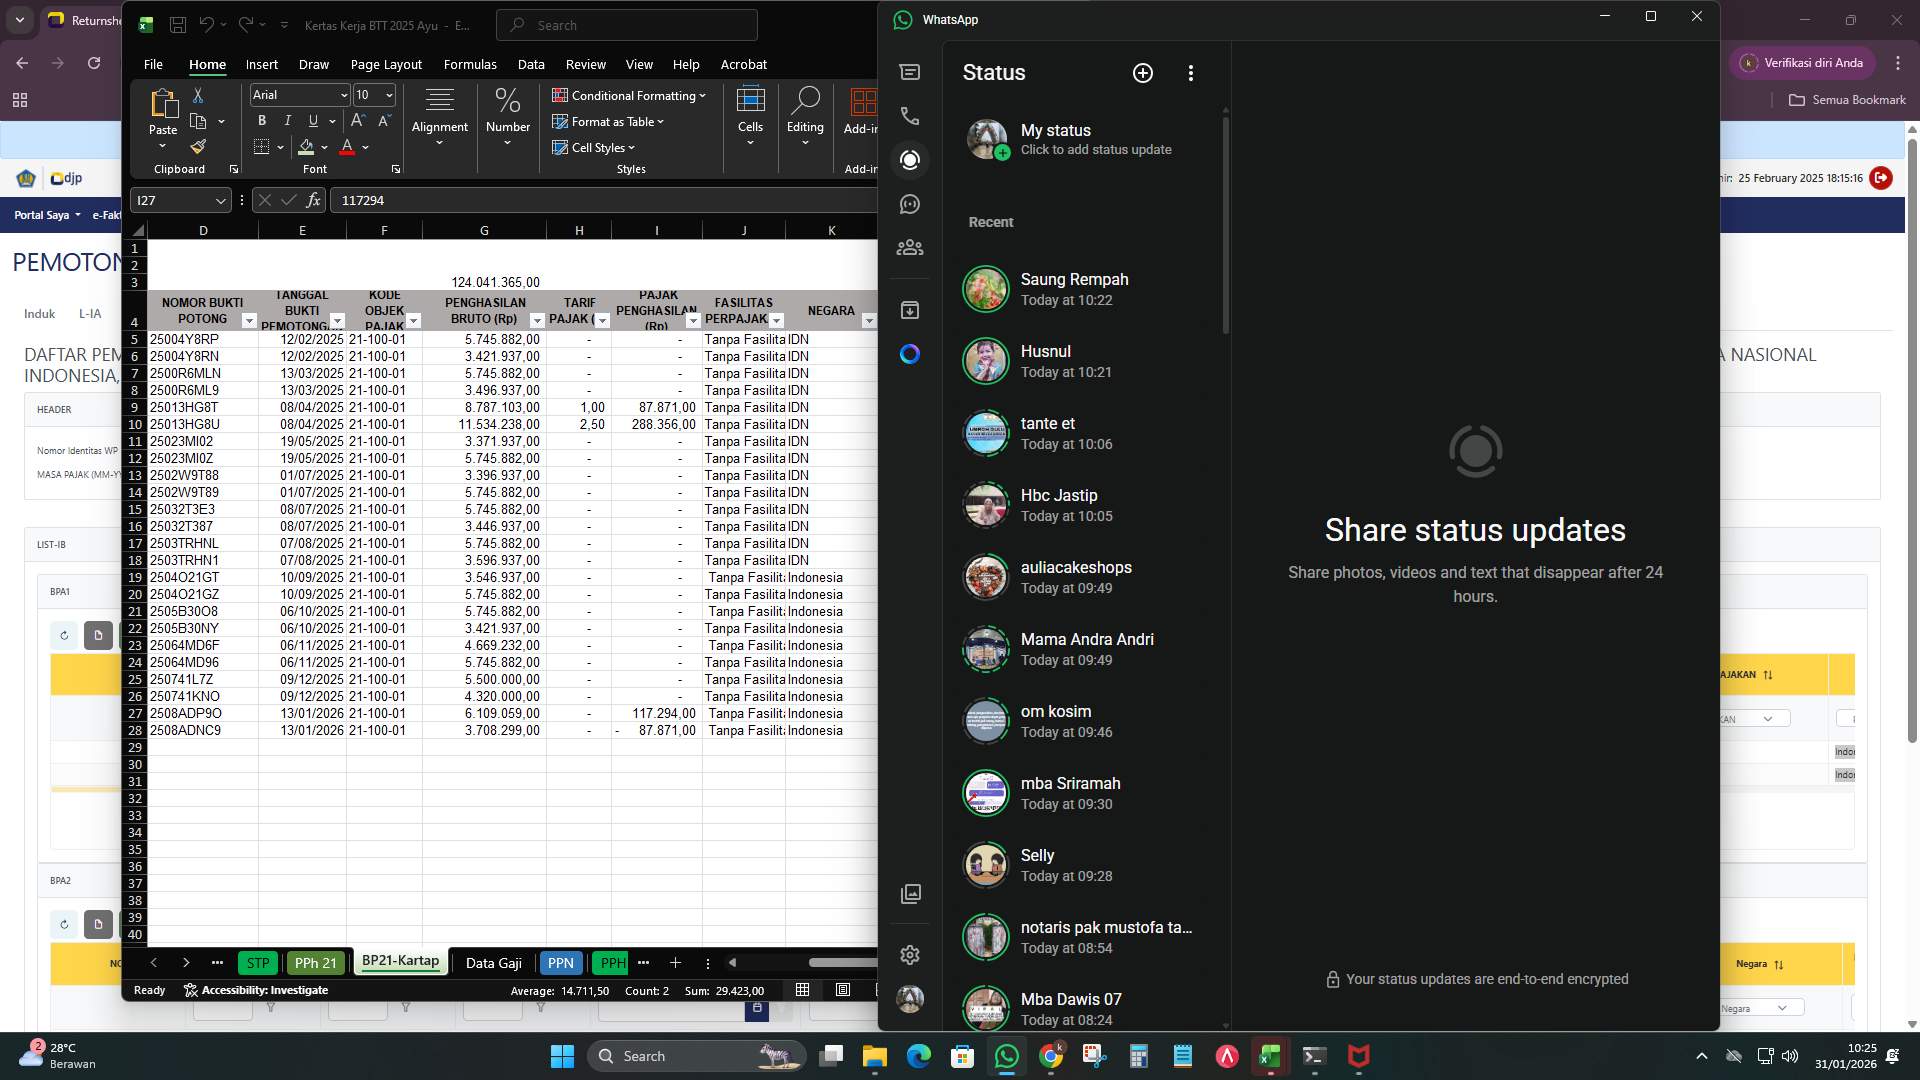Screen dimensions: 1920x1080
Task: Select the Format Painter tool
Action: click(199, 146)
